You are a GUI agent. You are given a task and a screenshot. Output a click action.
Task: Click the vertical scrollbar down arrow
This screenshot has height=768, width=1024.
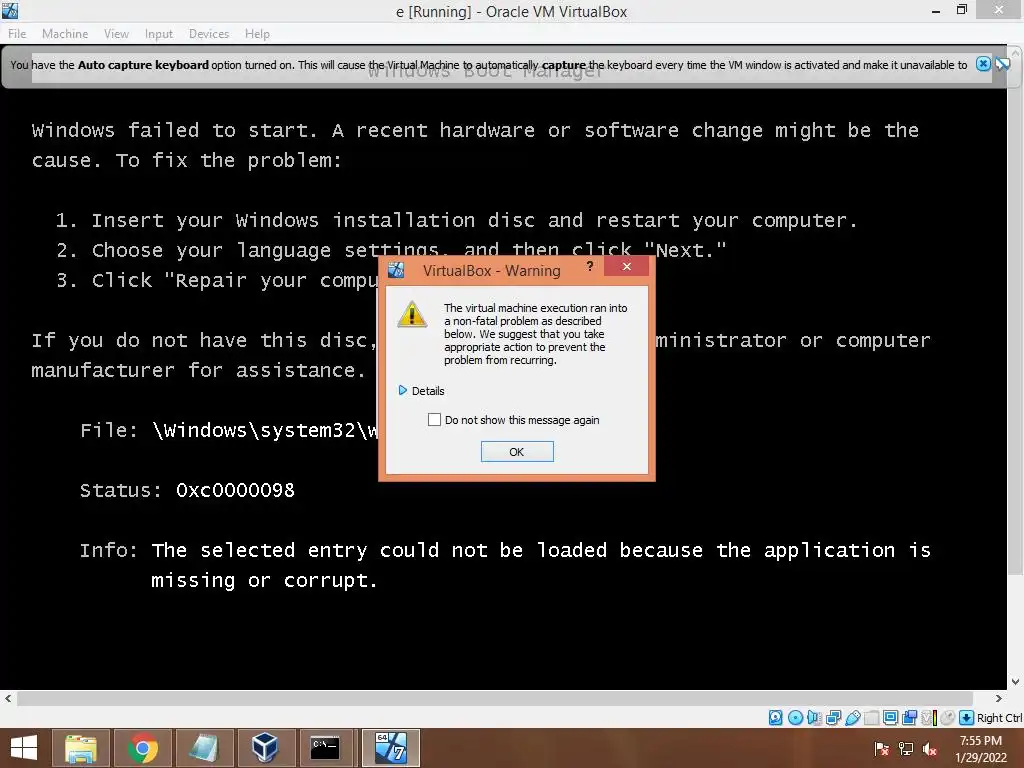pyautogui.click(x=1016, y=682)
